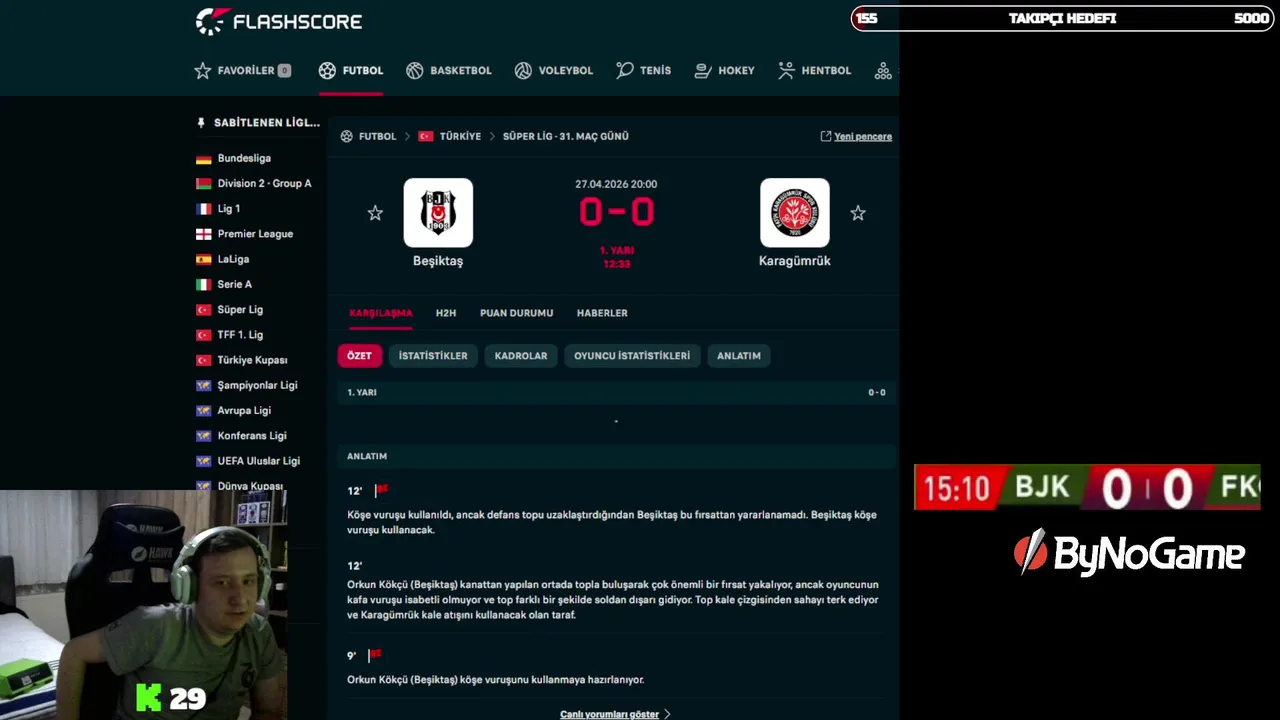Open TFF 1. Lig in pinned leagues
Screen dimensions: 1280x720
click(x=240, y=335)
